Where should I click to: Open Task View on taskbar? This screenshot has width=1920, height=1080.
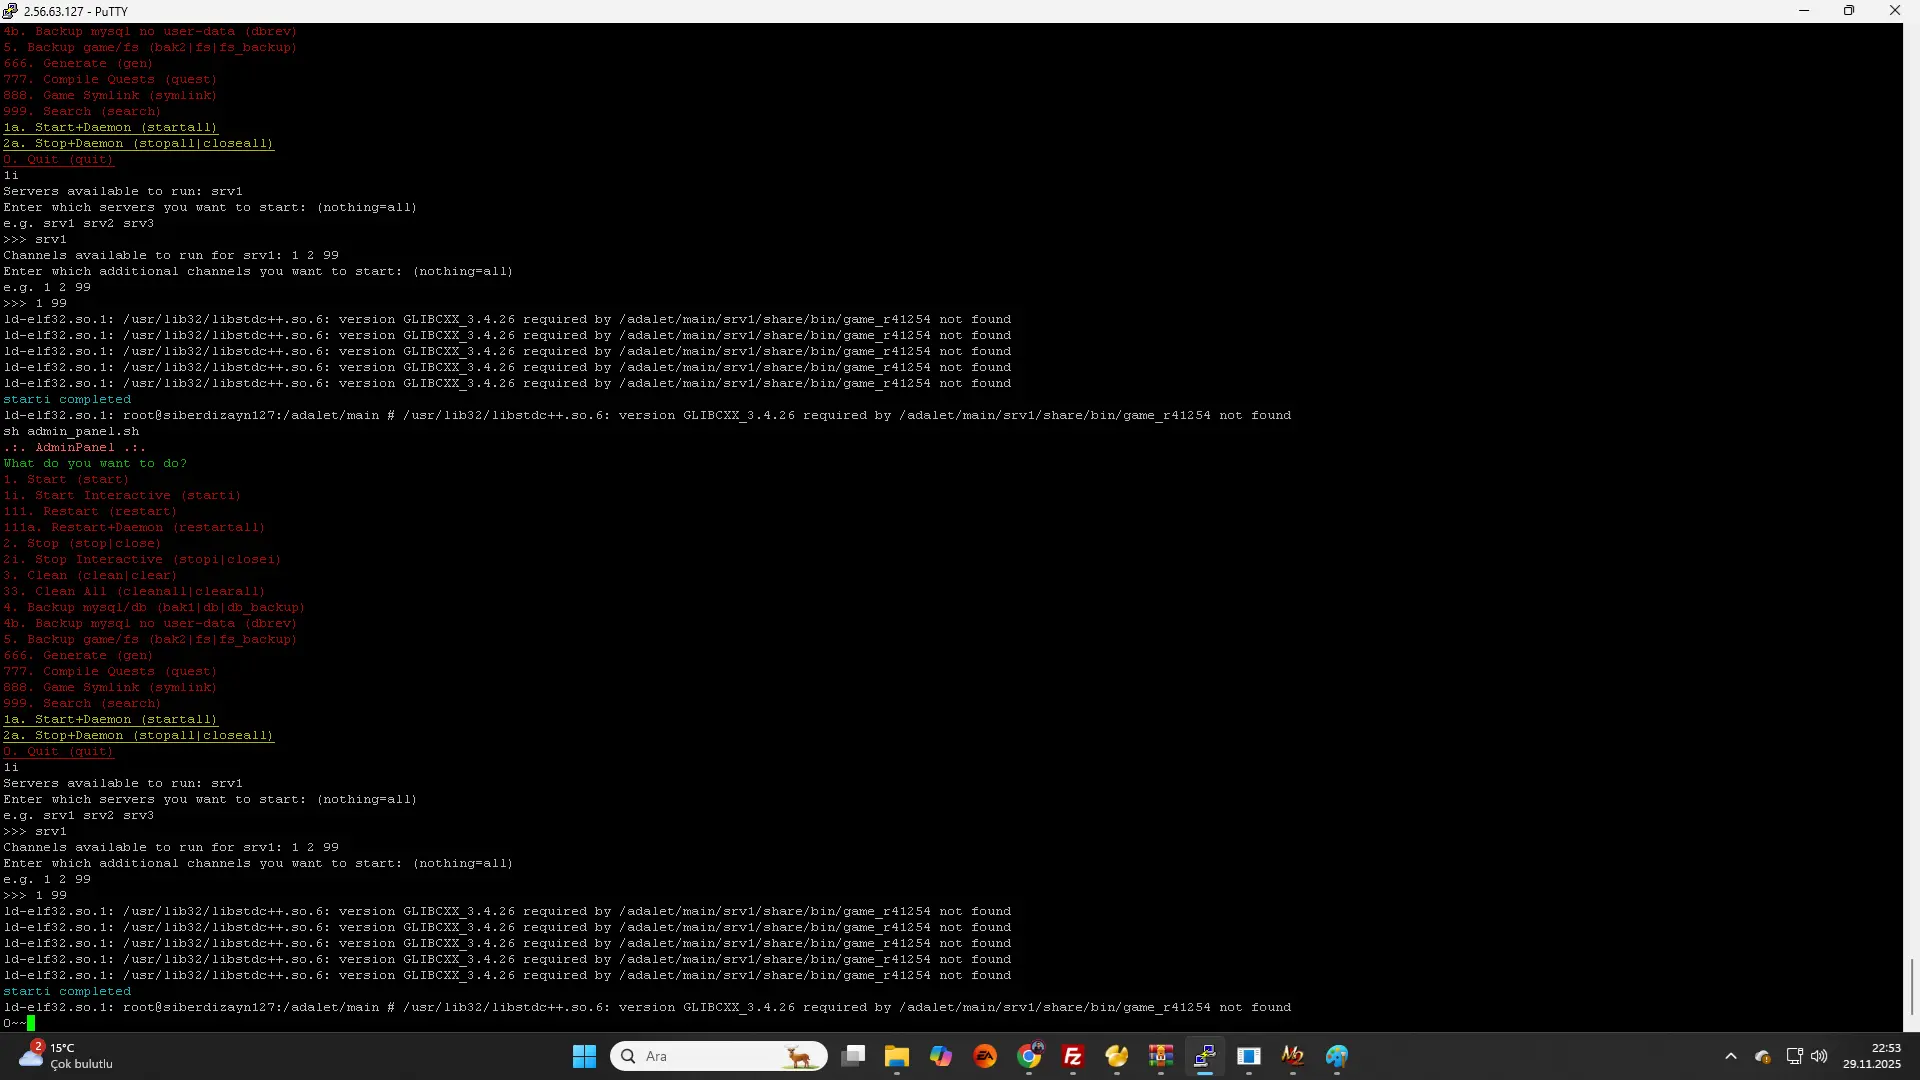coord(853,1056)
